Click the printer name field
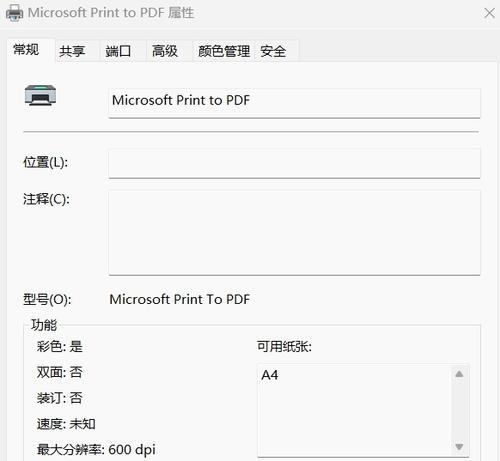This screenshot has height=461, width=500. coord(294,103)
